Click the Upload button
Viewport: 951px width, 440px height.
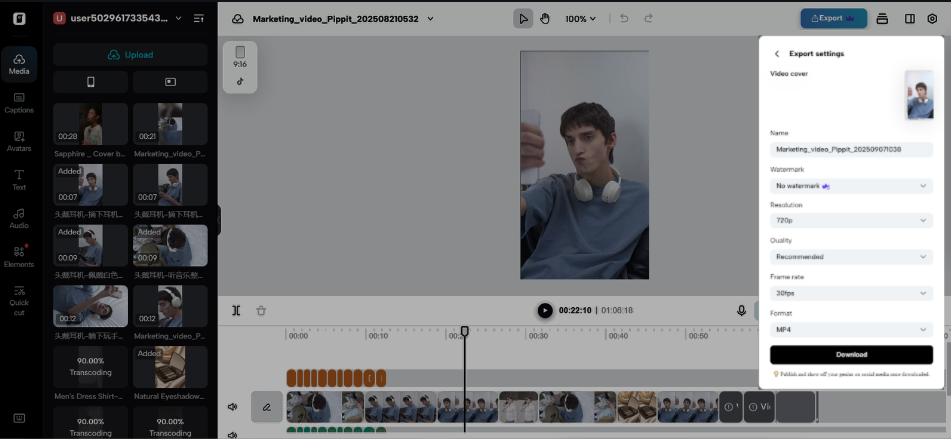(131, 55)
